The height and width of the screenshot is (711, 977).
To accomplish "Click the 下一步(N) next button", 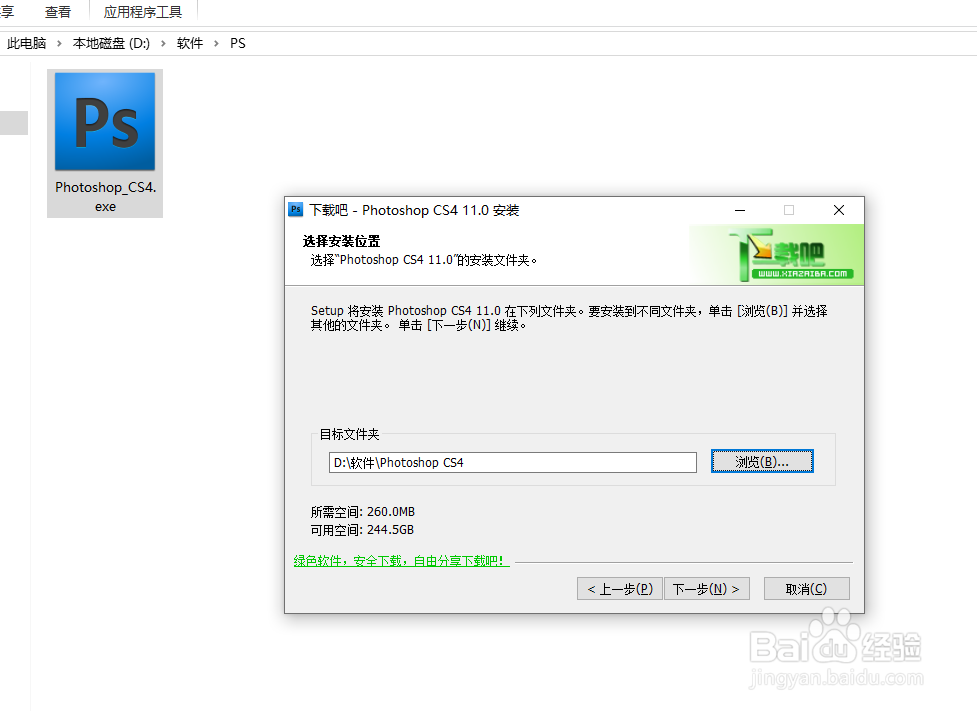I will (x=707, y=588).
